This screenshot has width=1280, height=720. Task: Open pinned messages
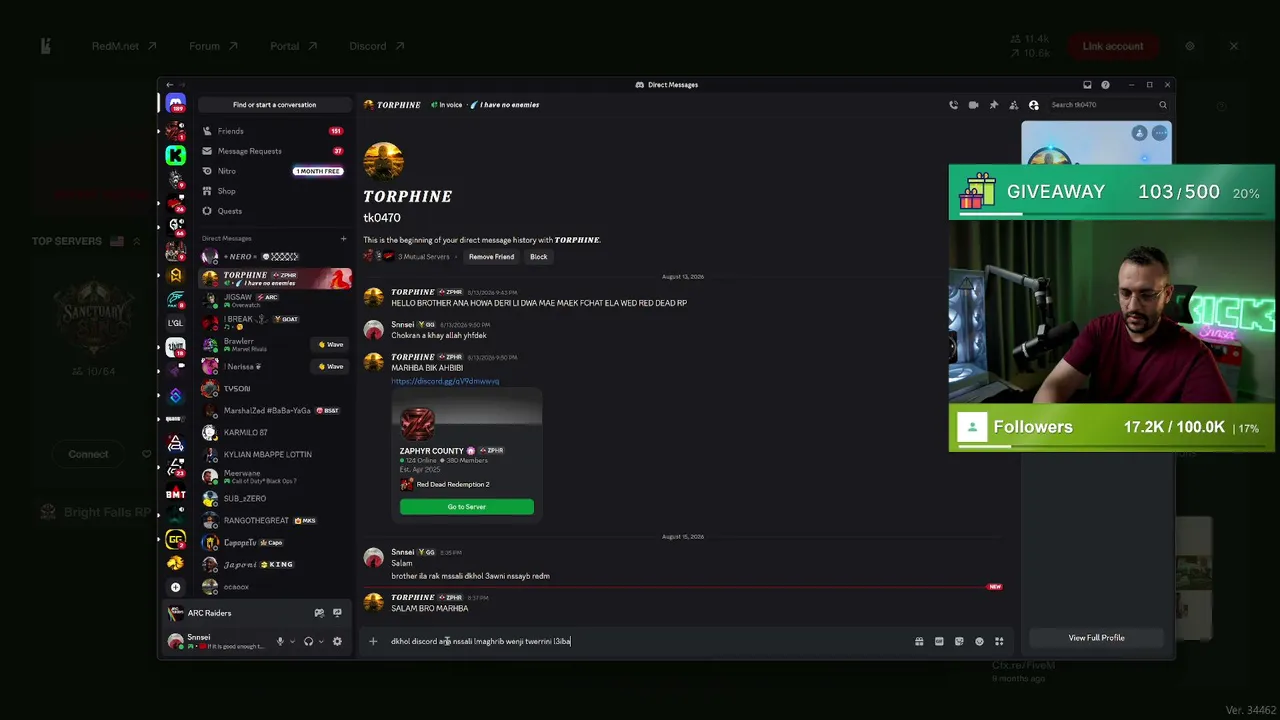coord(993,105)
